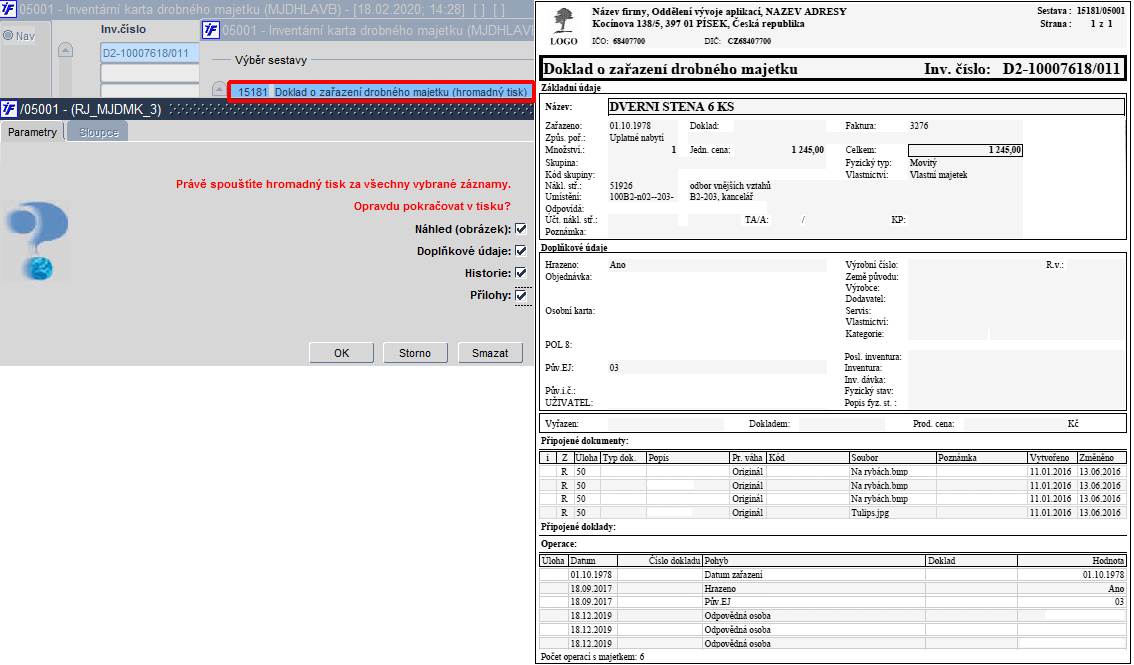The height and width of the screenshot is (665, 1134).
Task: Click the app icon in the outer title bar dated 18.02.2020
Action: [8, 9]
